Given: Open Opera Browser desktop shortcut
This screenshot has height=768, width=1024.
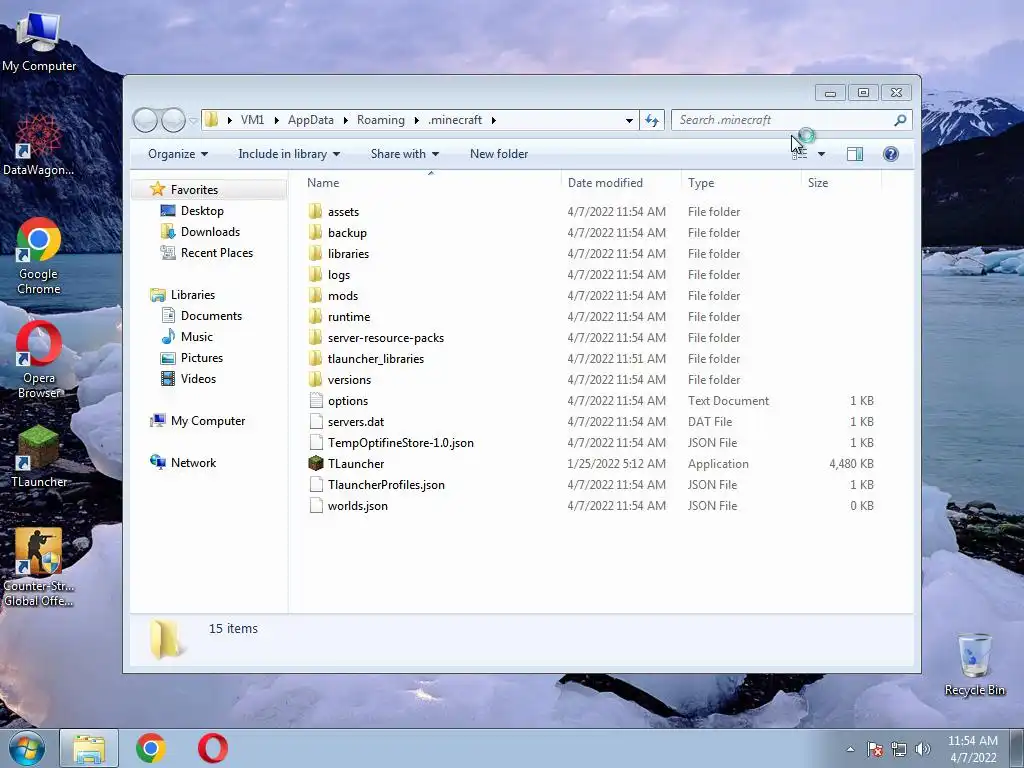Looking at the screenshot, I should [x=39, y=359].
